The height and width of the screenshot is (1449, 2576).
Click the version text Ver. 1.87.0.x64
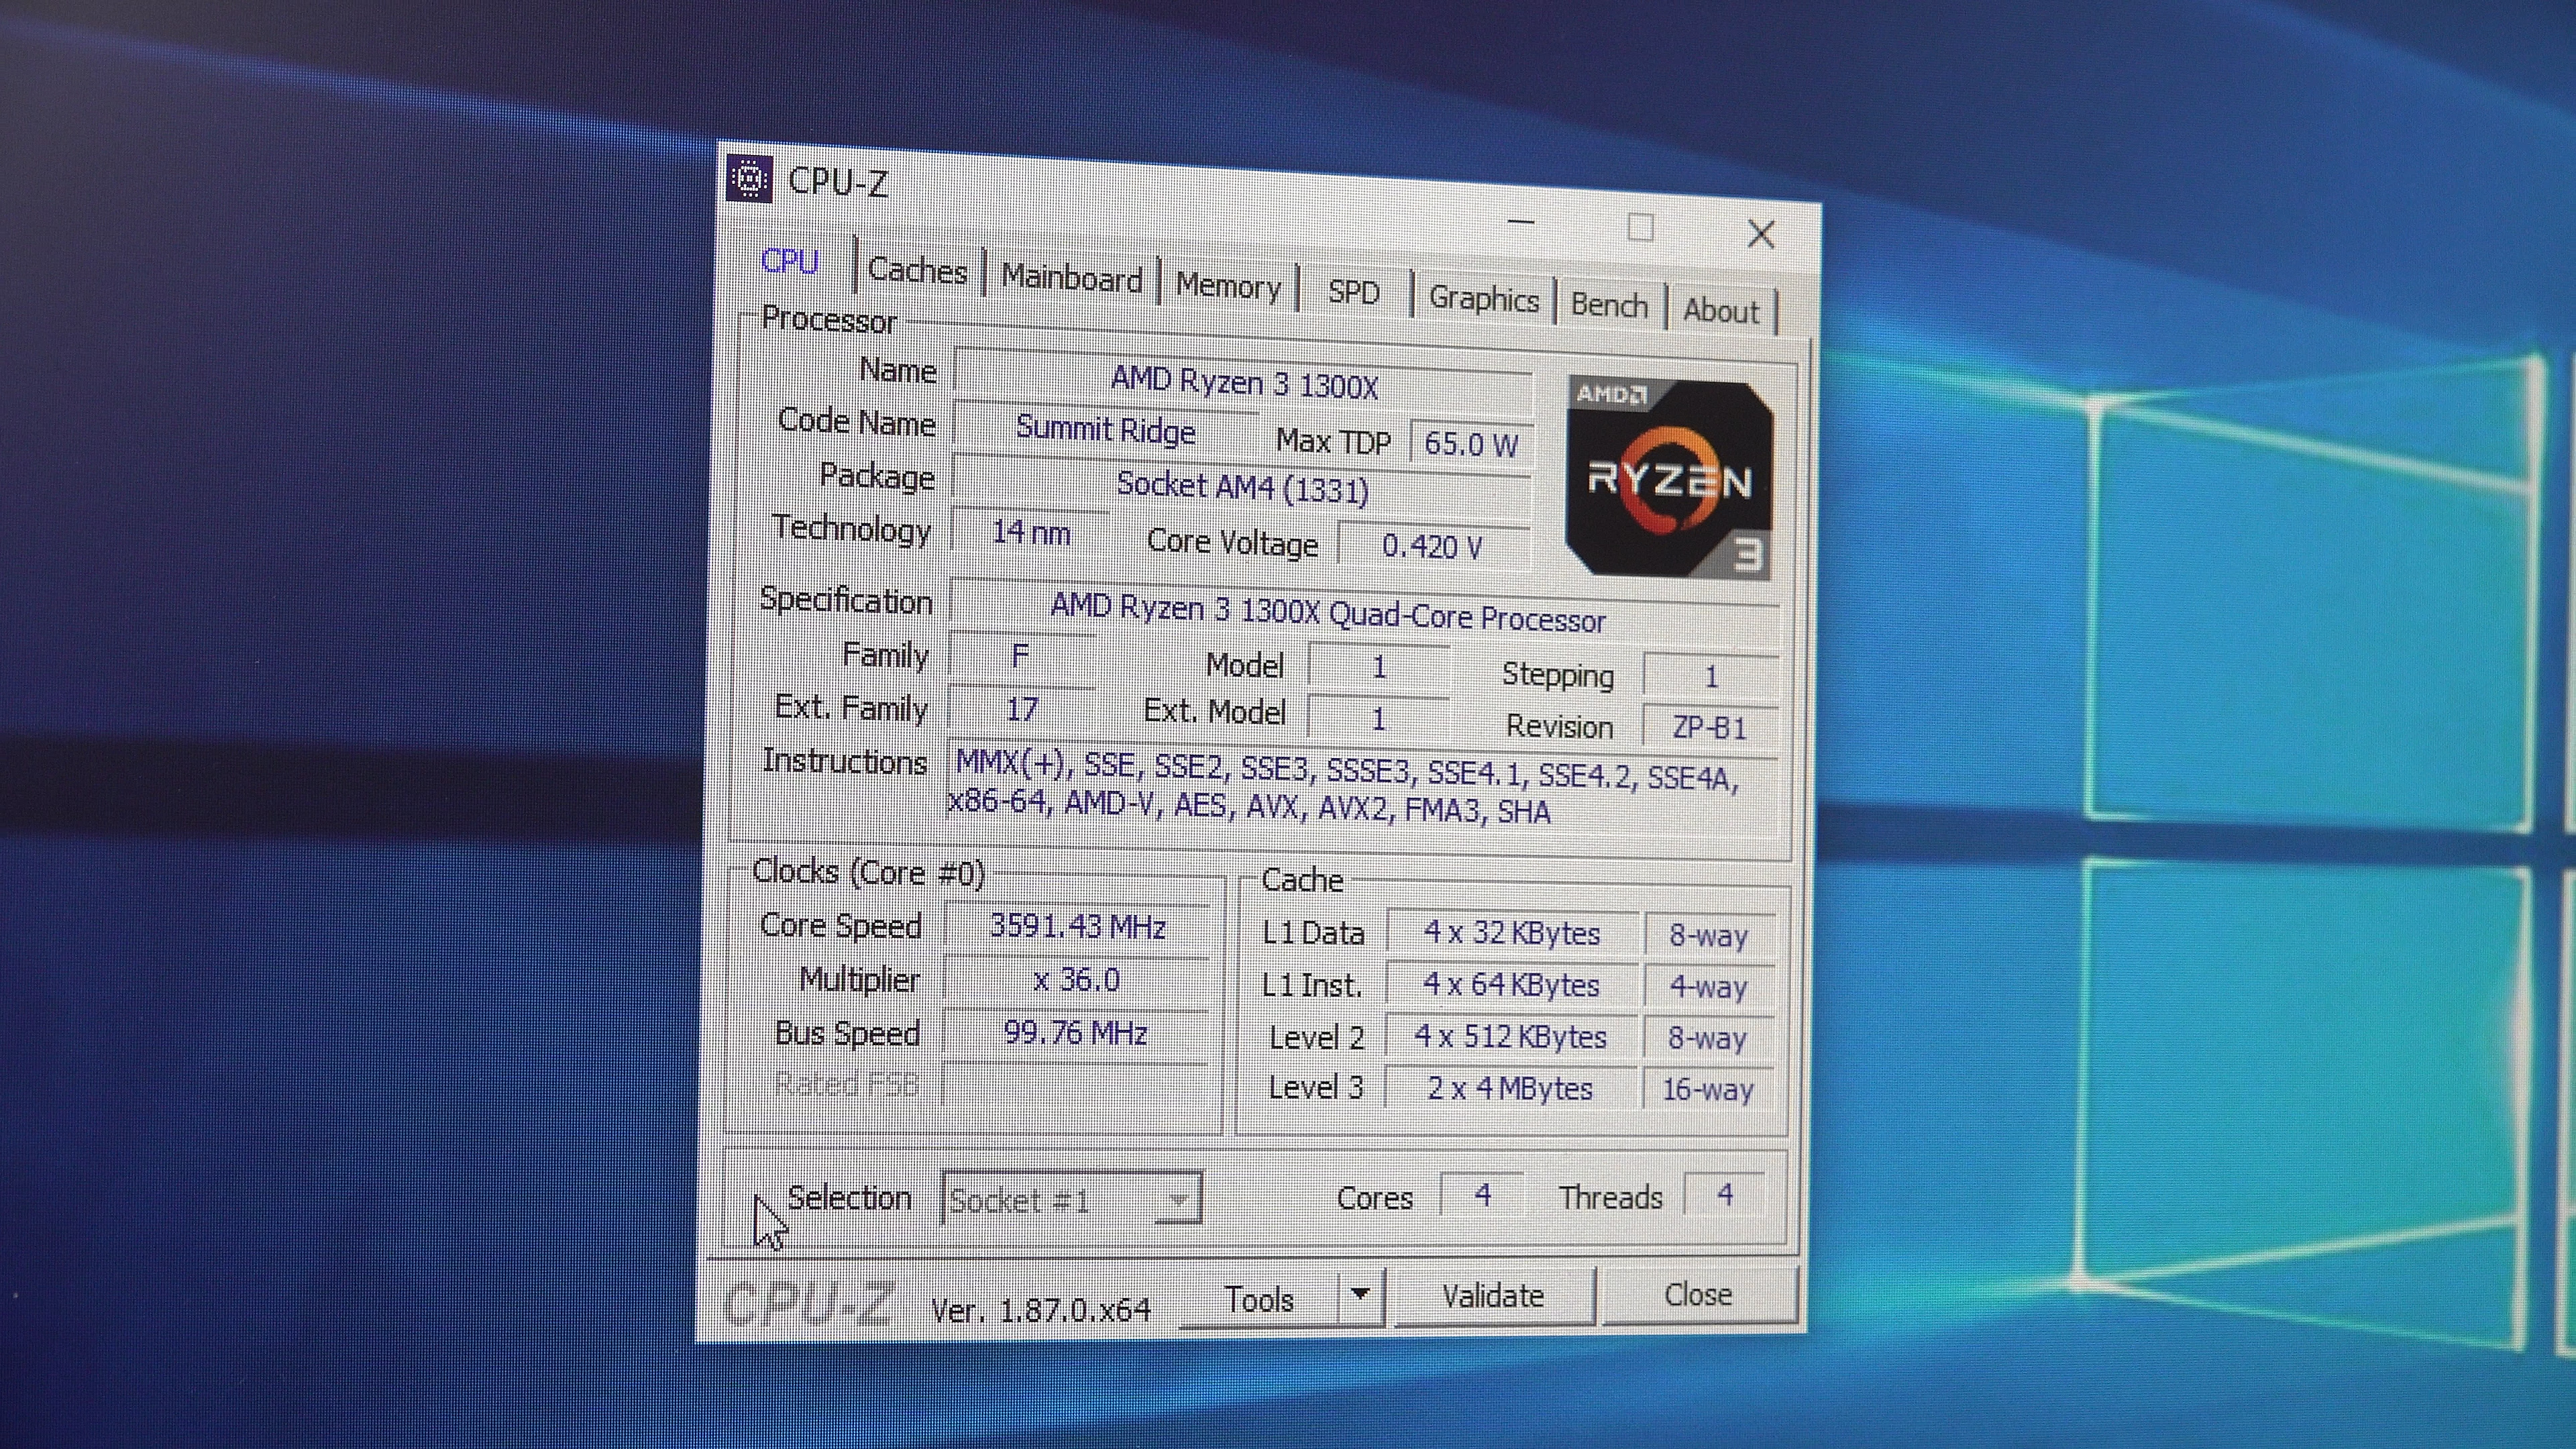[x=1040, y=1310]
